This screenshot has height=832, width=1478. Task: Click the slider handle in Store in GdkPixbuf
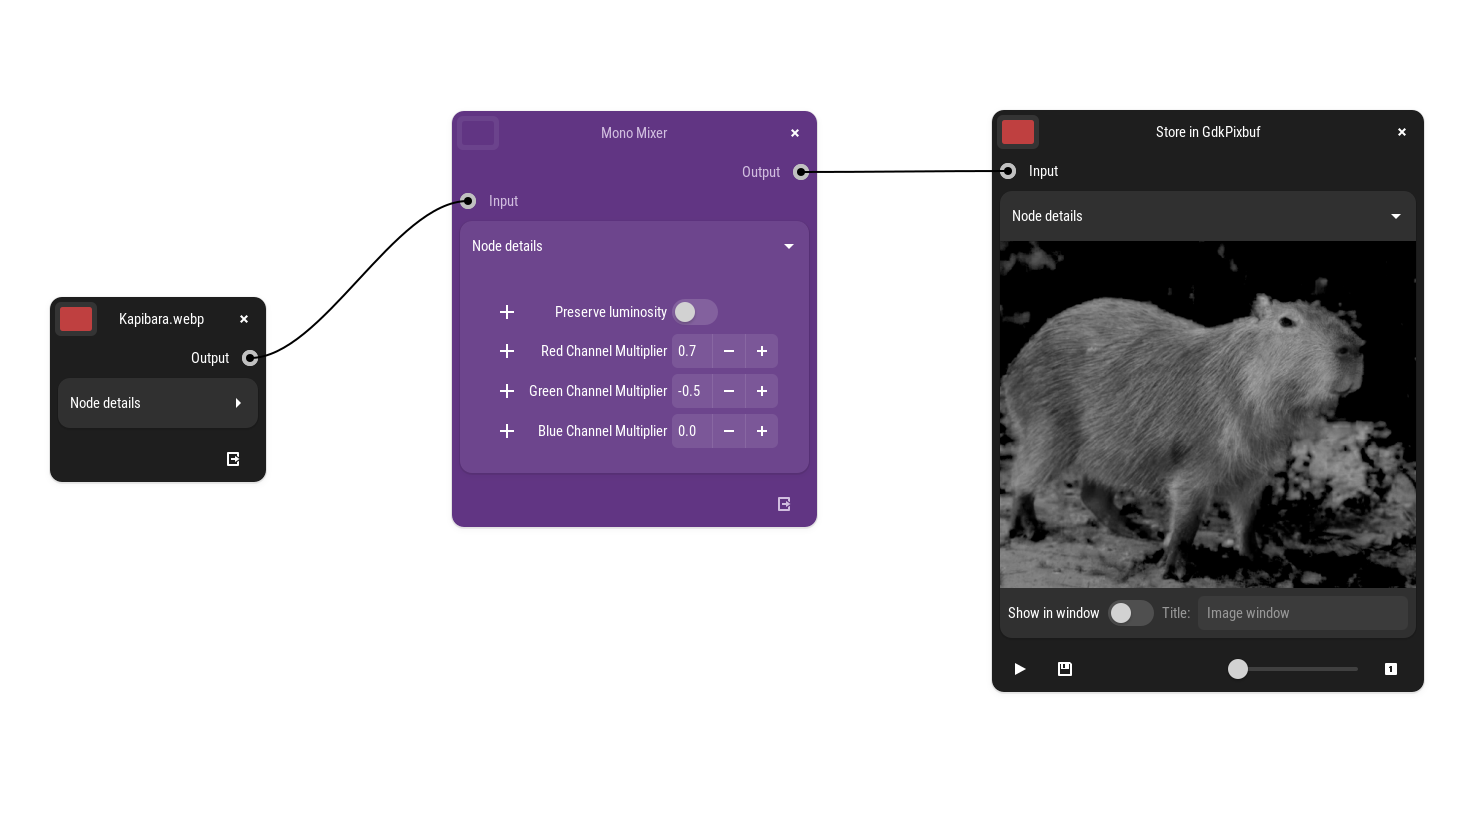coord(1238,669)
